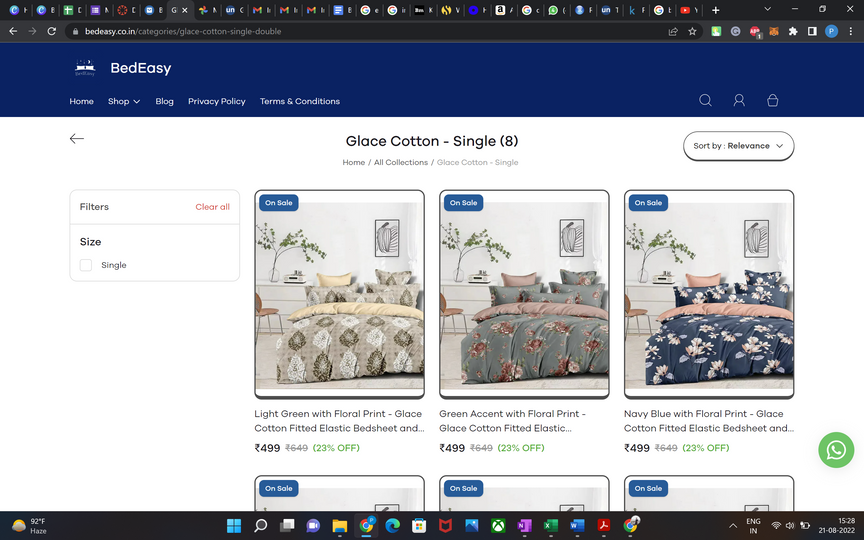This screenshot has height=540, width=864.
Task: Open the Navy Blue Floral Print product title
Action: coord(709,420)
